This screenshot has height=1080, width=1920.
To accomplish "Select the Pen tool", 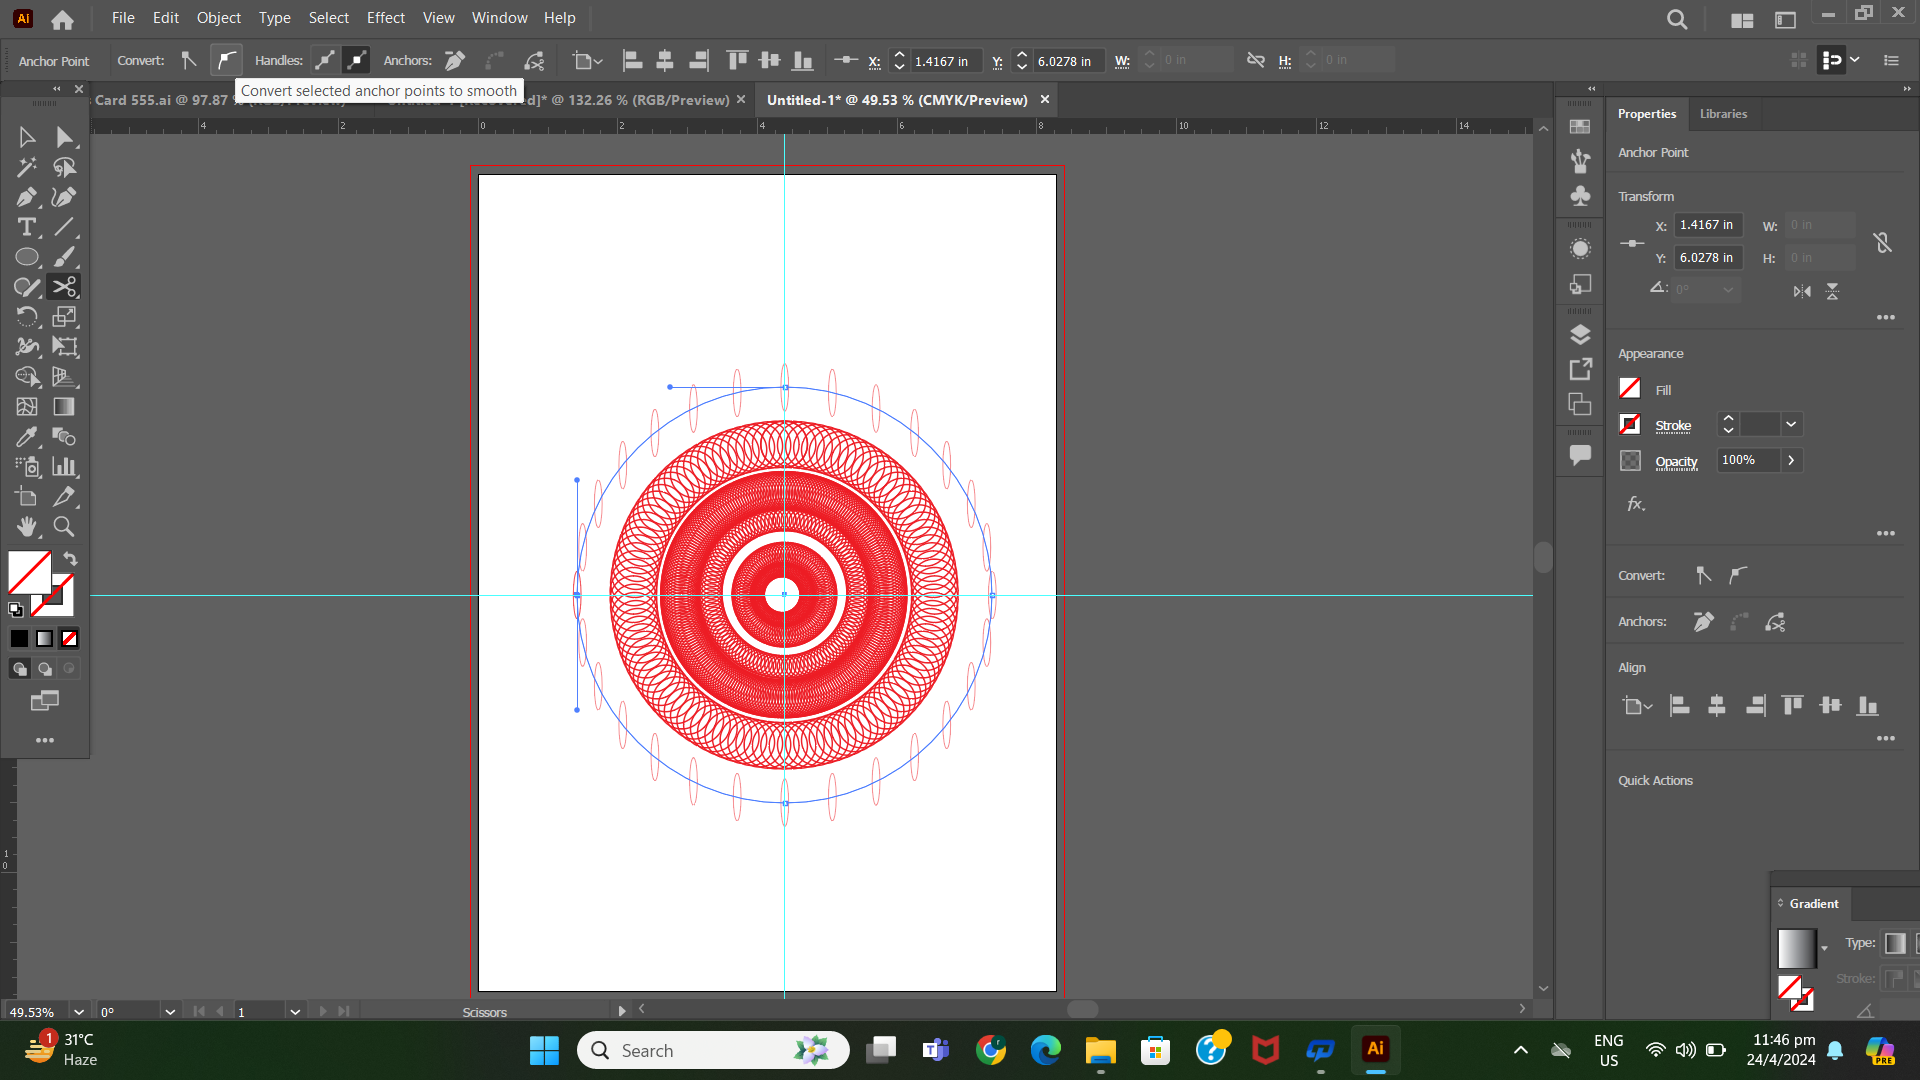I will point(27,197).
